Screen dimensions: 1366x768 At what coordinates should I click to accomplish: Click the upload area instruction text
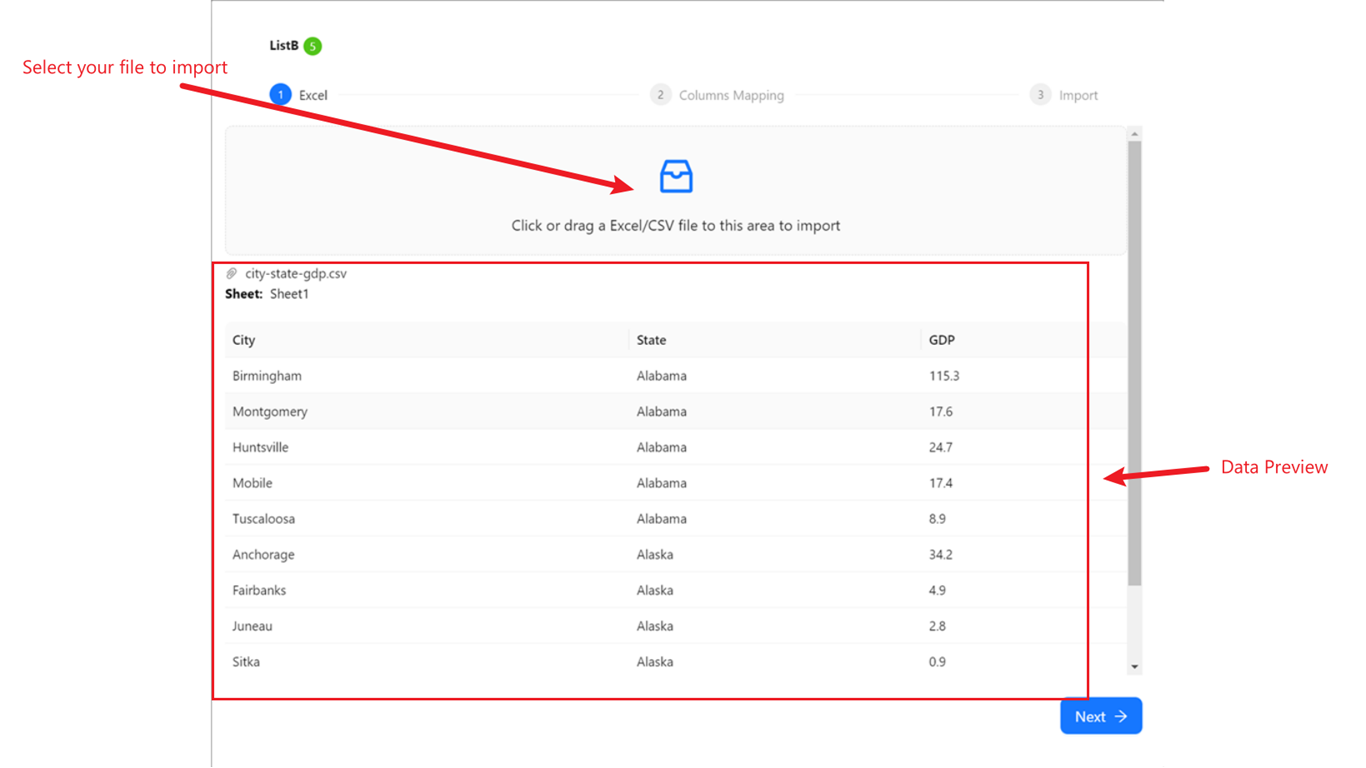click(x=676, y=226)
